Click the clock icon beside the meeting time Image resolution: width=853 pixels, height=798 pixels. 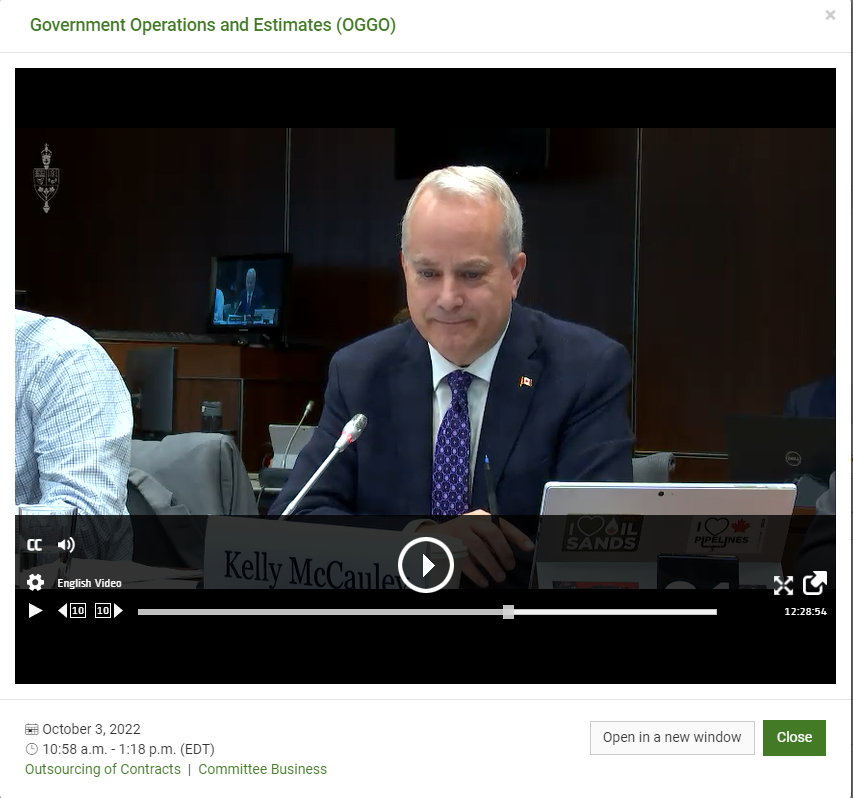32,749
